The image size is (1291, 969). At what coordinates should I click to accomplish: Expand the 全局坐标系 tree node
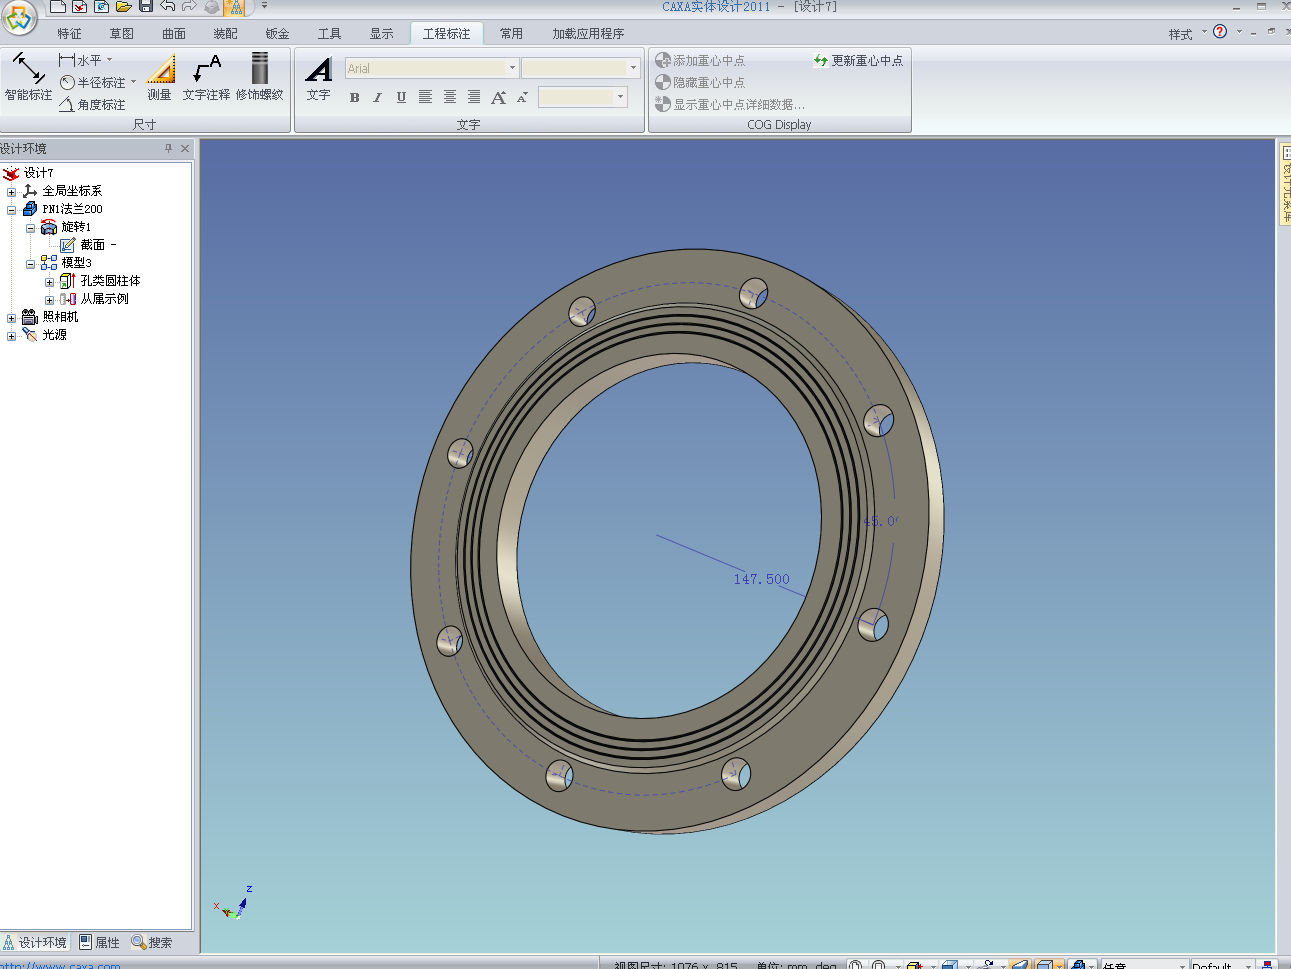(x=12, y=191)
